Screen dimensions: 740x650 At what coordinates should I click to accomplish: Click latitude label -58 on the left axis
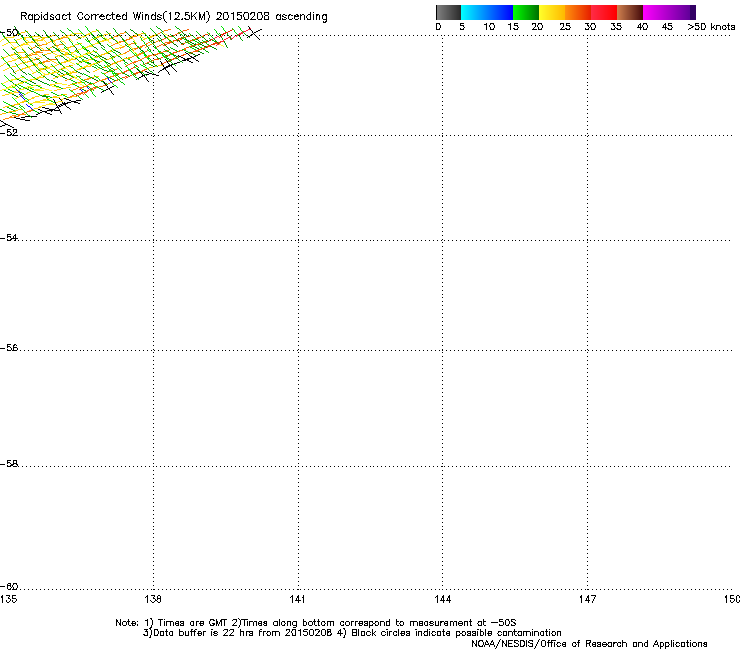tap(9, 464)
